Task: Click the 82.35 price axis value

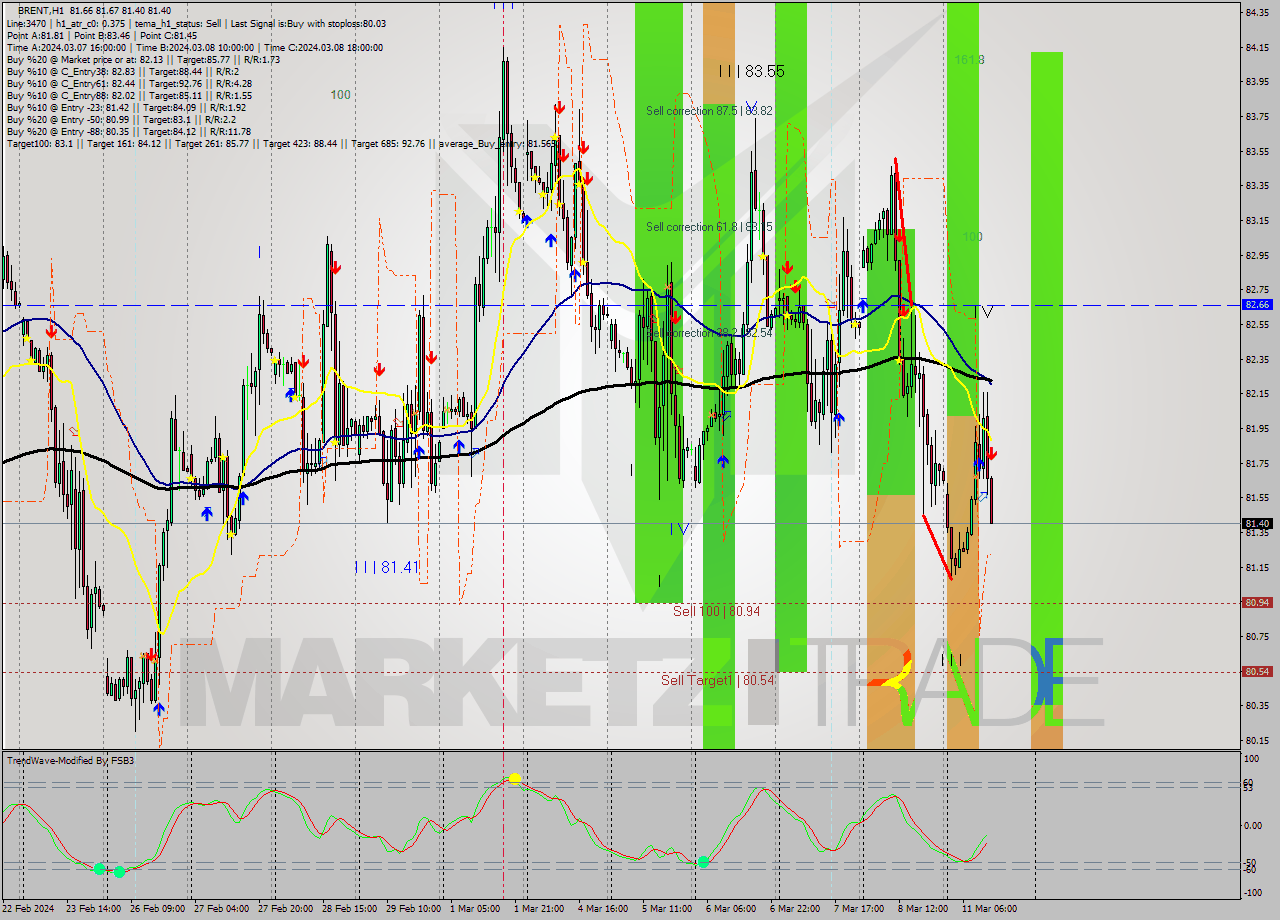Action: [x=1257, y=359]
